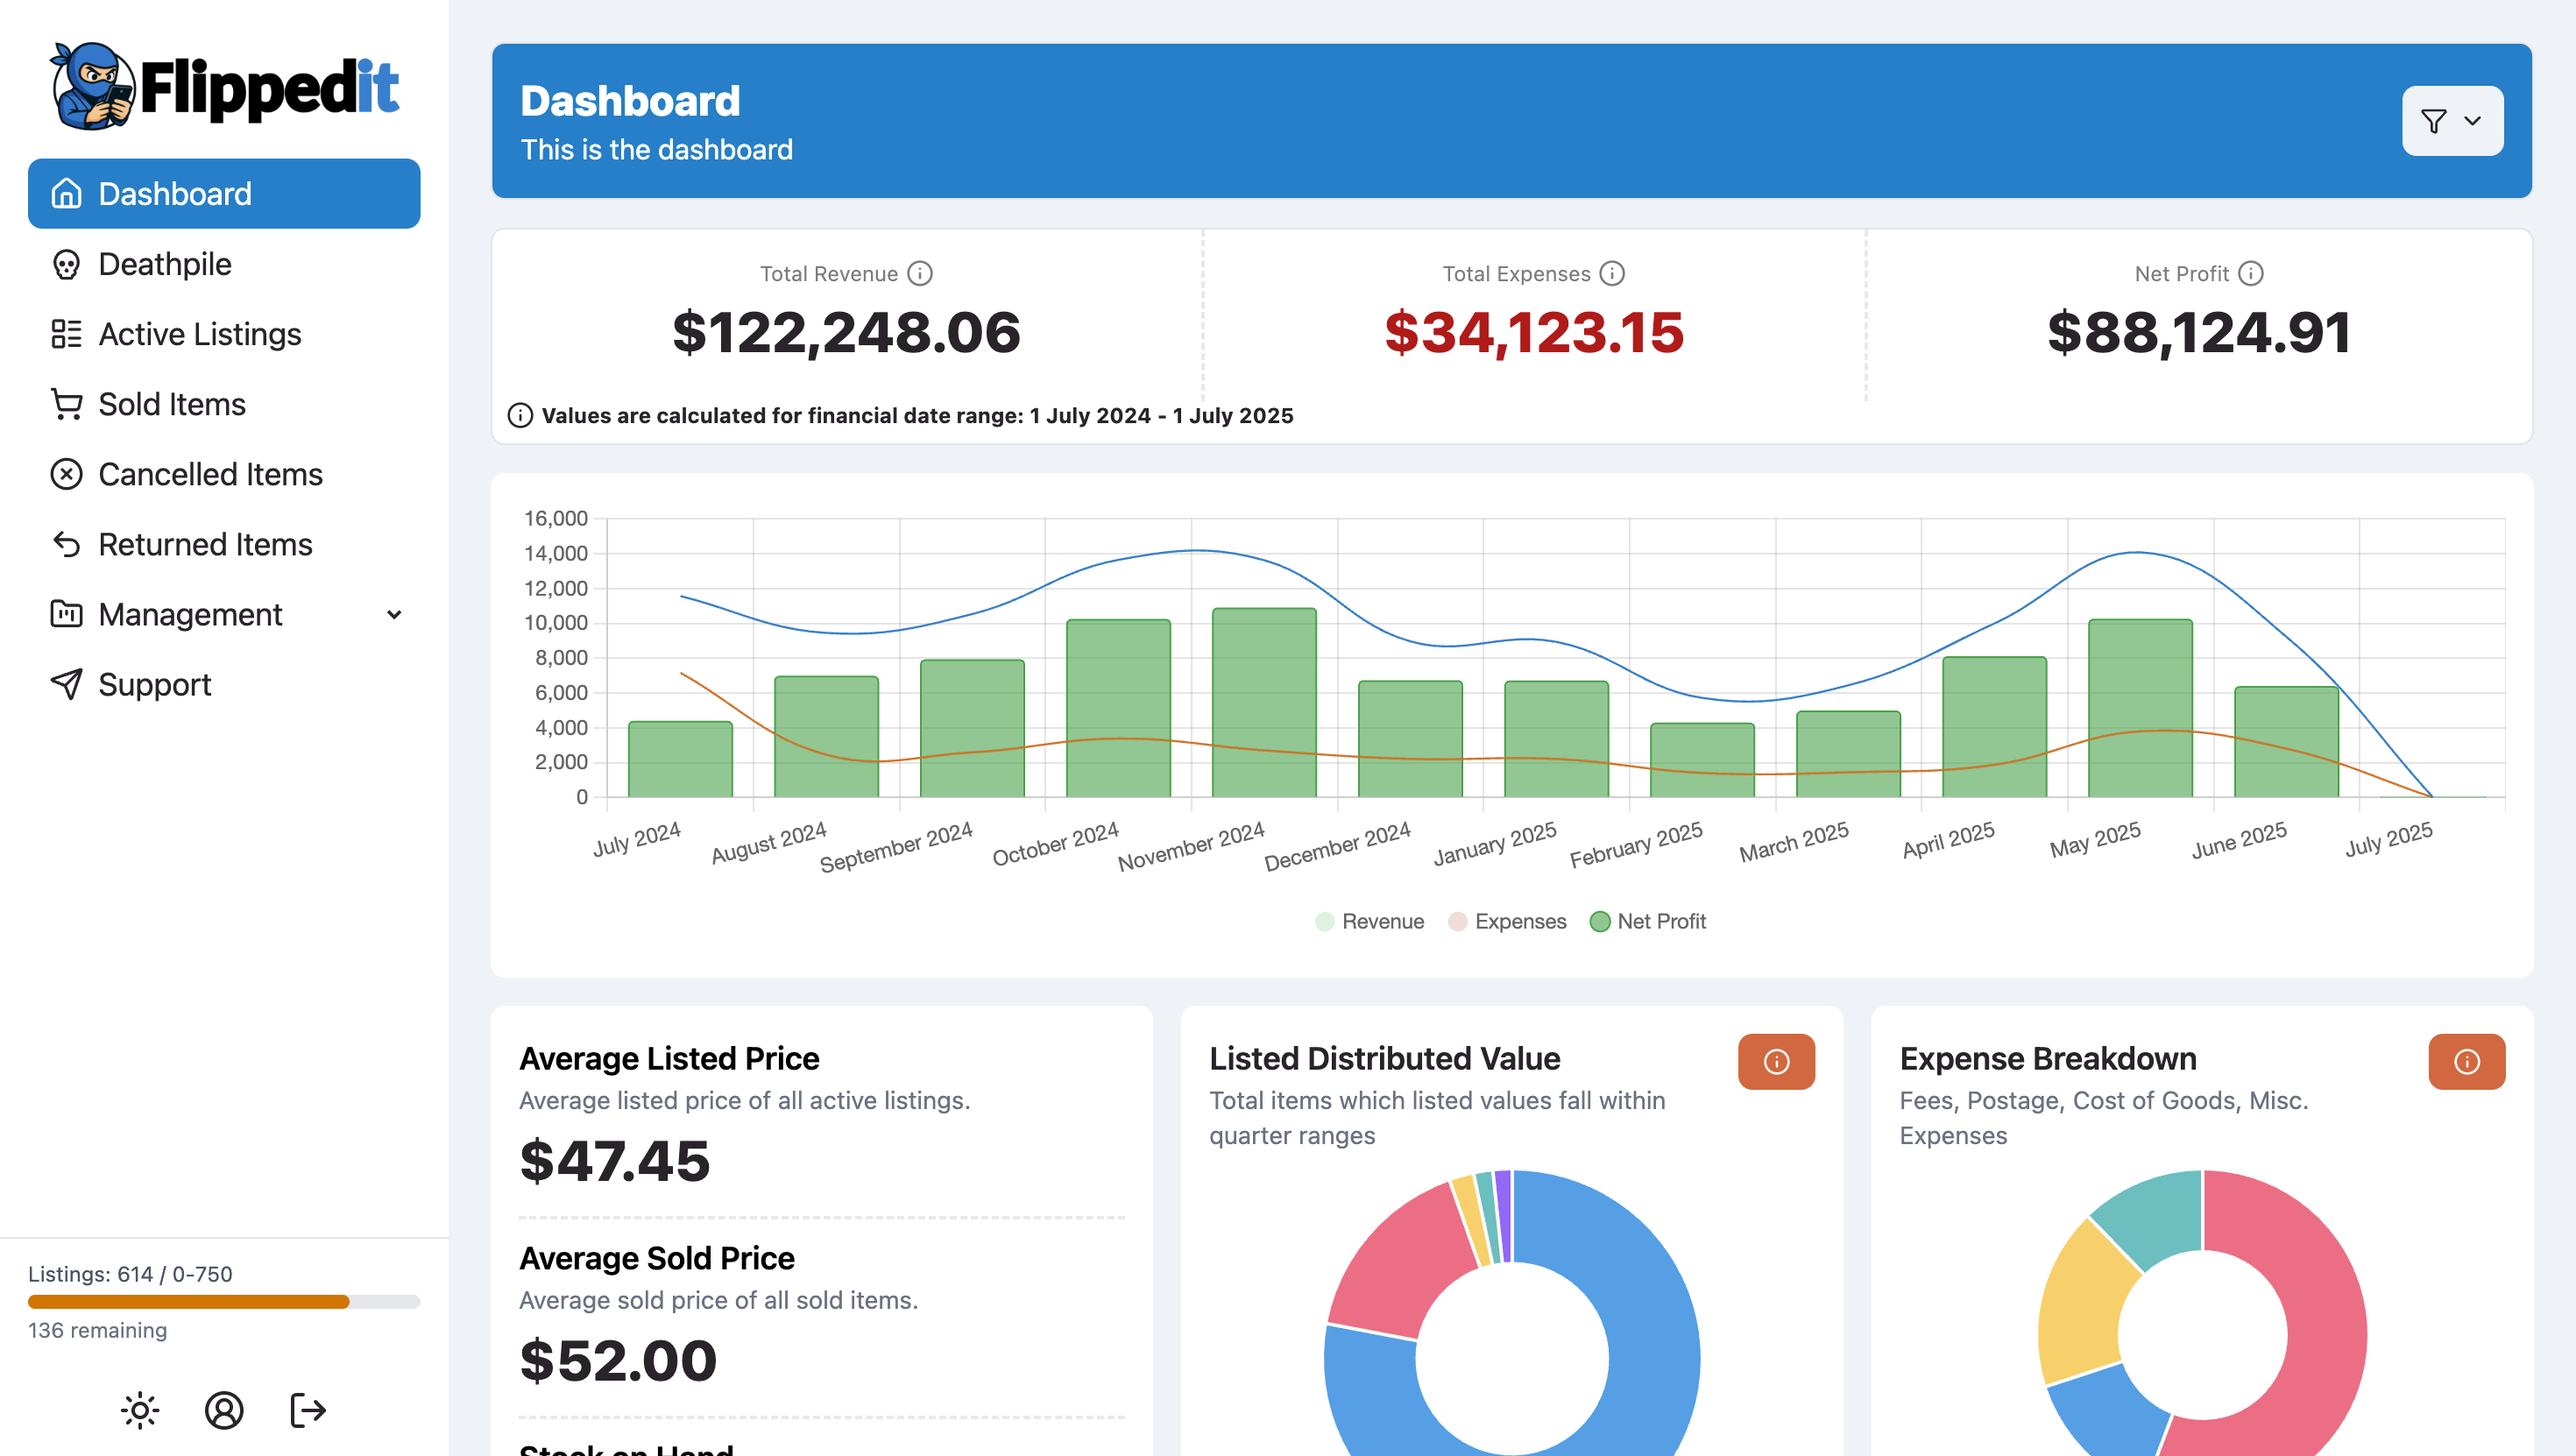This screenshot has width=2576, height=1456.
Task: Click the Listed Distributed Value heading
Action: (x=1384, y=1058)
